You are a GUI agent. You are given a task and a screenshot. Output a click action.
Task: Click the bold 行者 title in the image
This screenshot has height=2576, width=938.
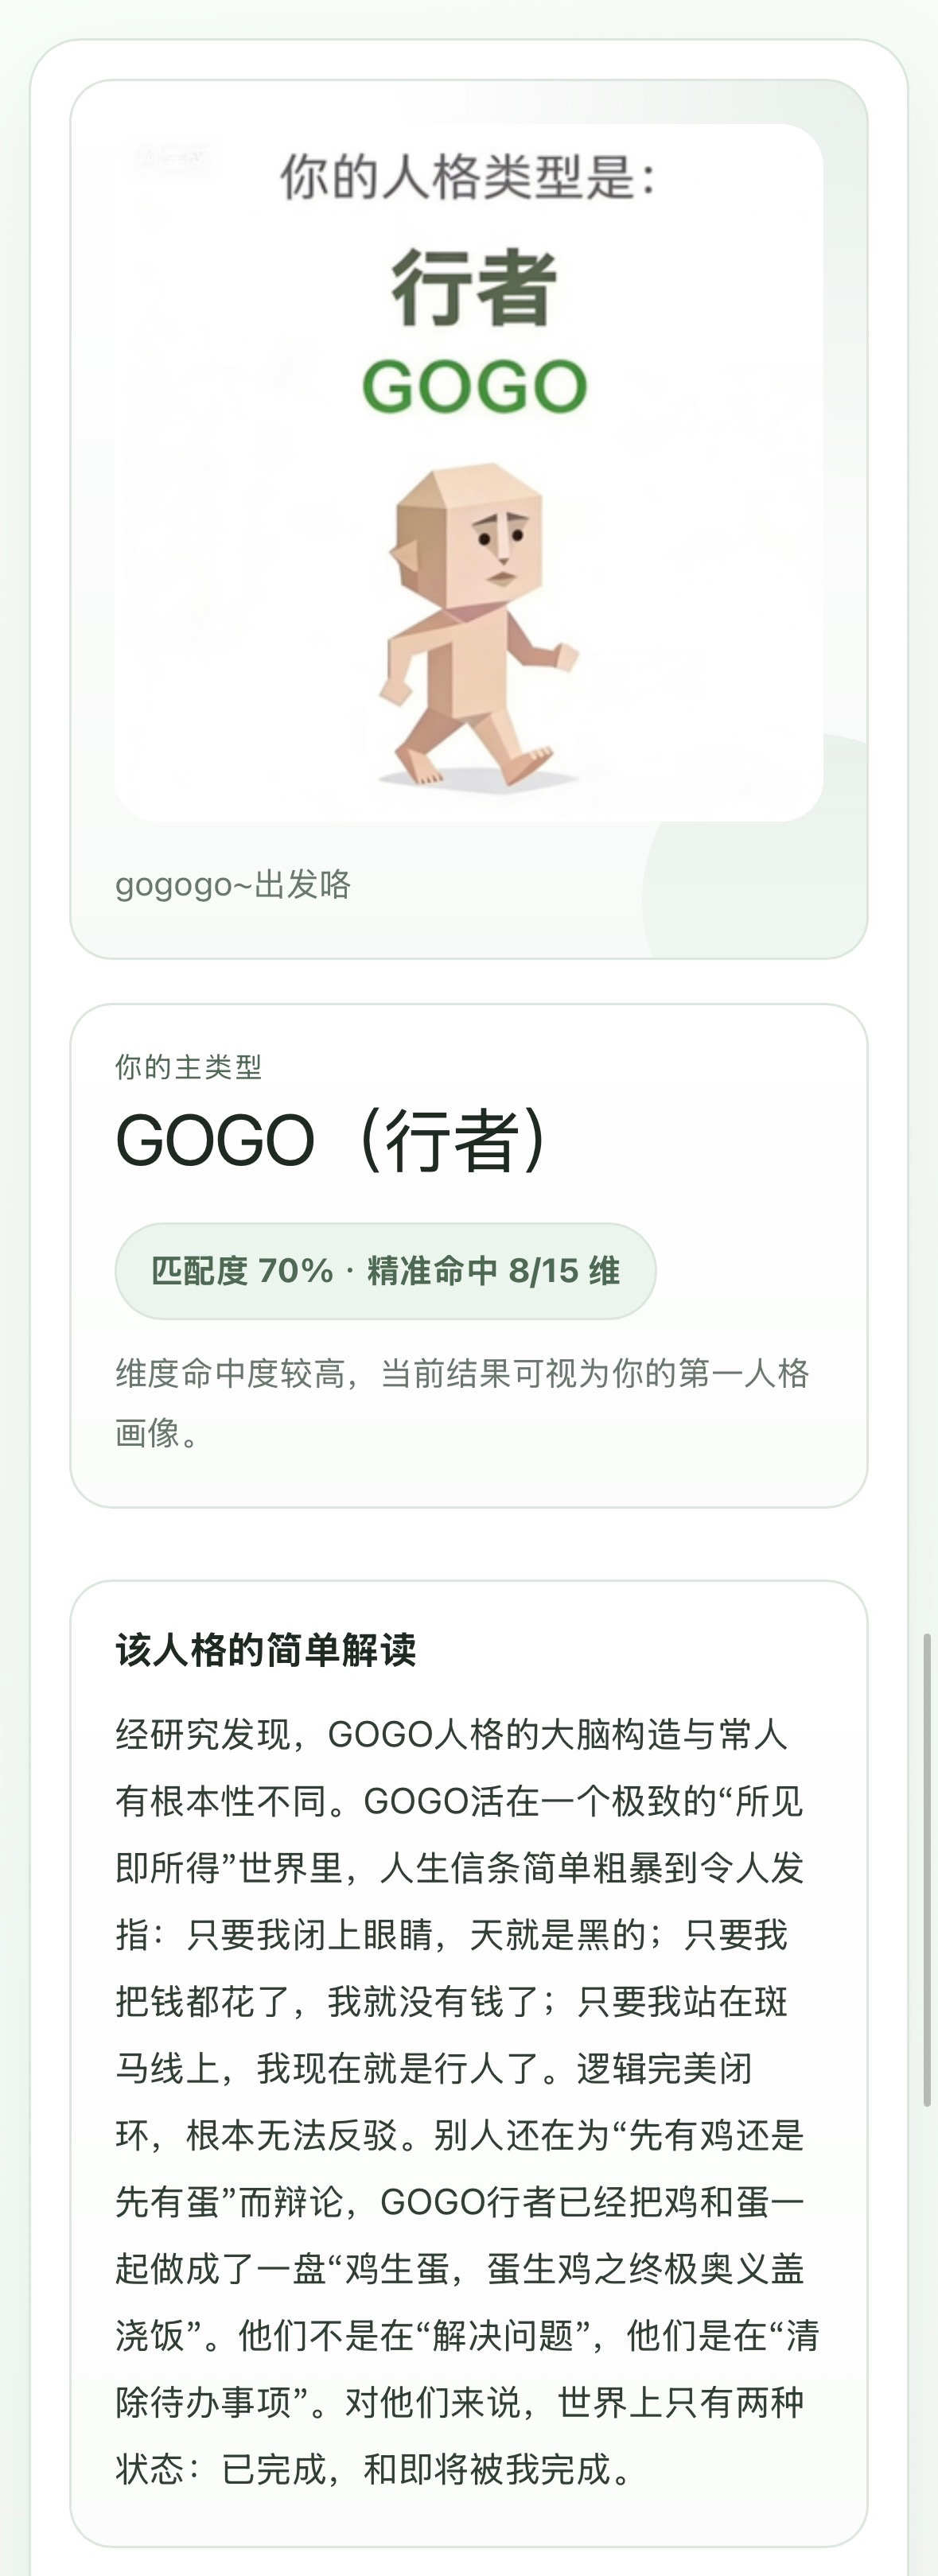tap(473, 288)
